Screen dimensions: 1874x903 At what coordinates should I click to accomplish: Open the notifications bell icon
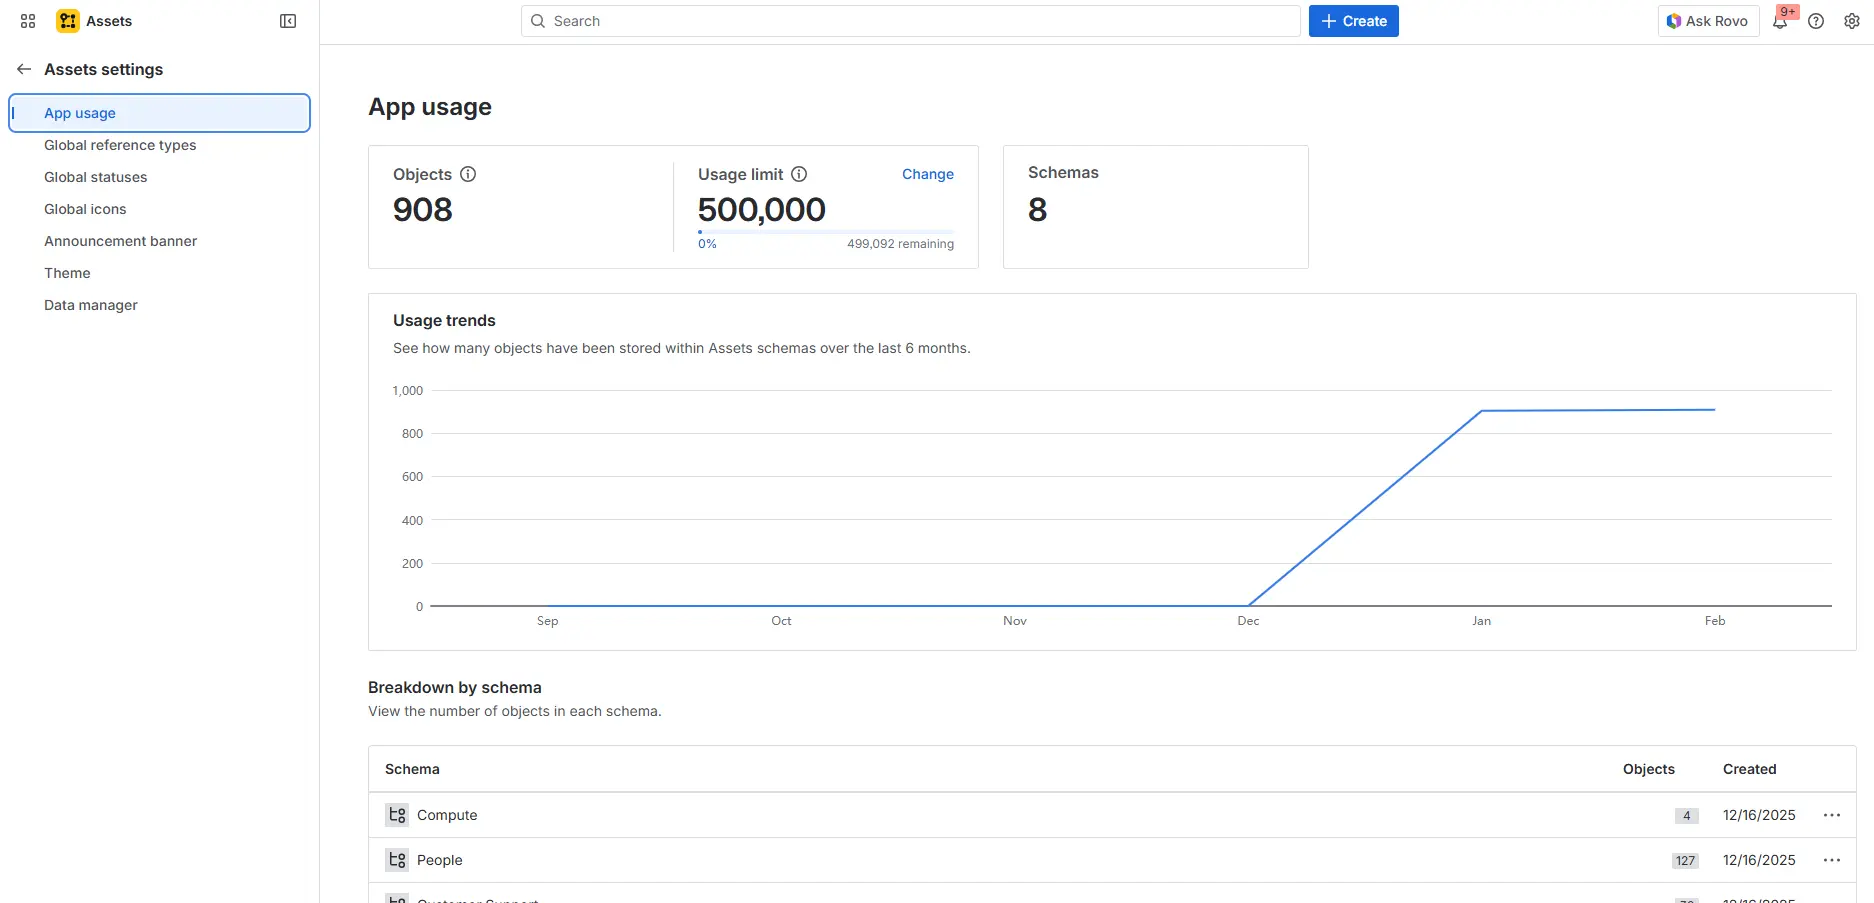click(x=1780, y=21)
